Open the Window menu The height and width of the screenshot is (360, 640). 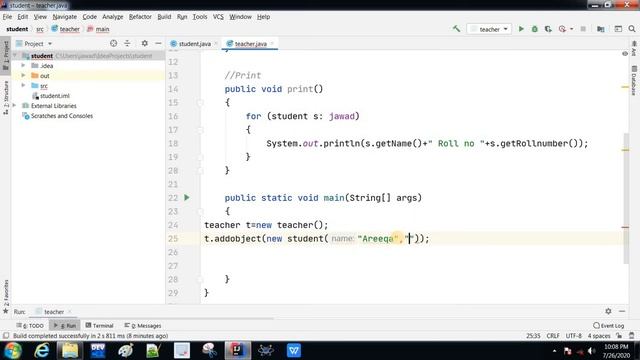[240, 17]
